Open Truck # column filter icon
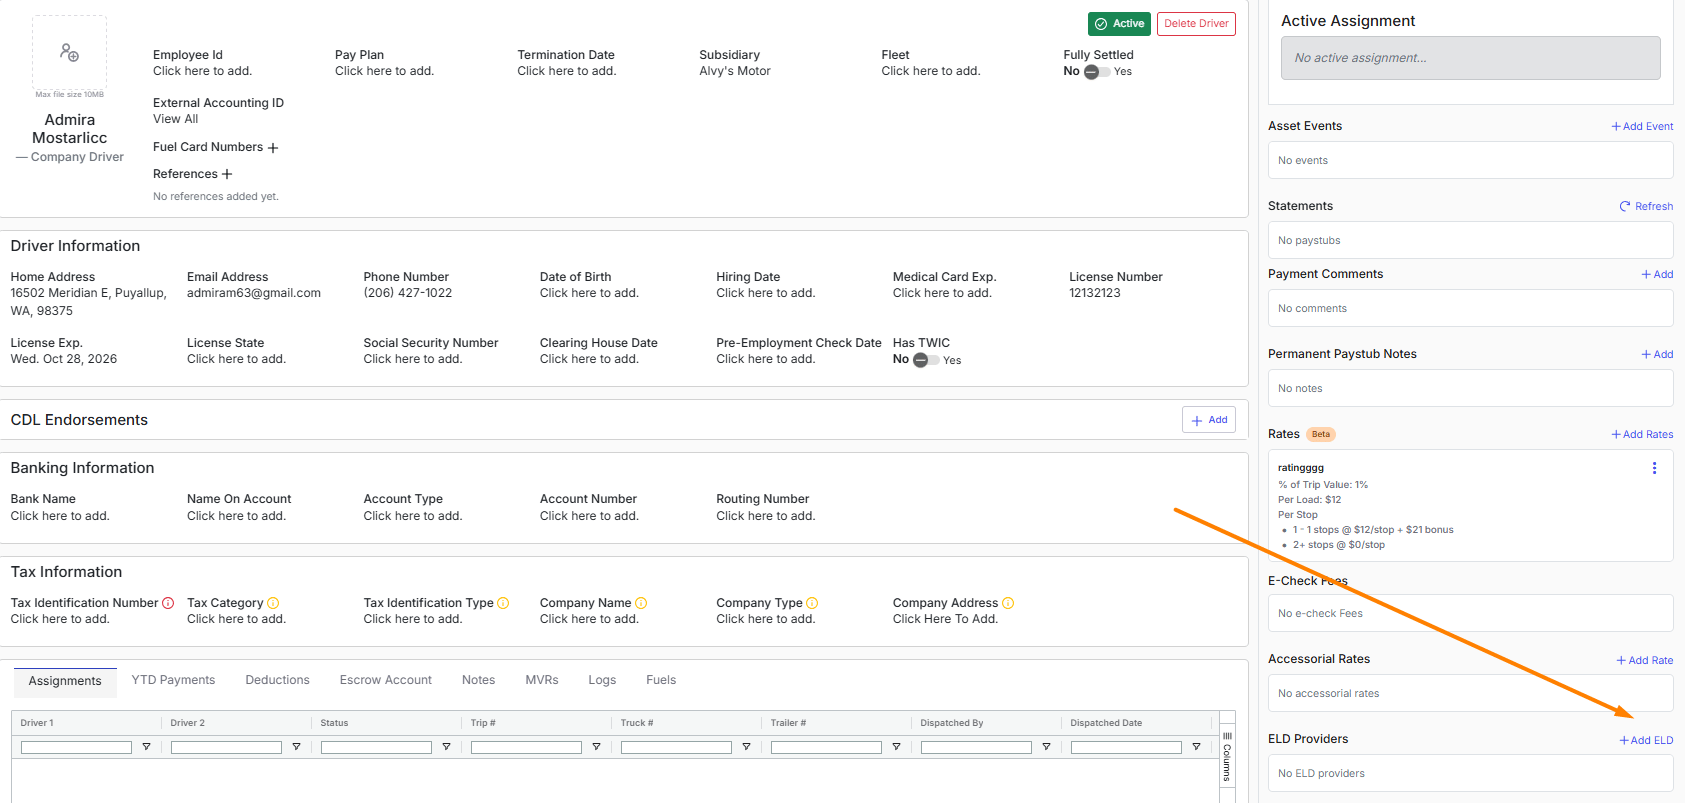Screen dimensions: 1685x803 (x=746, y=747)
